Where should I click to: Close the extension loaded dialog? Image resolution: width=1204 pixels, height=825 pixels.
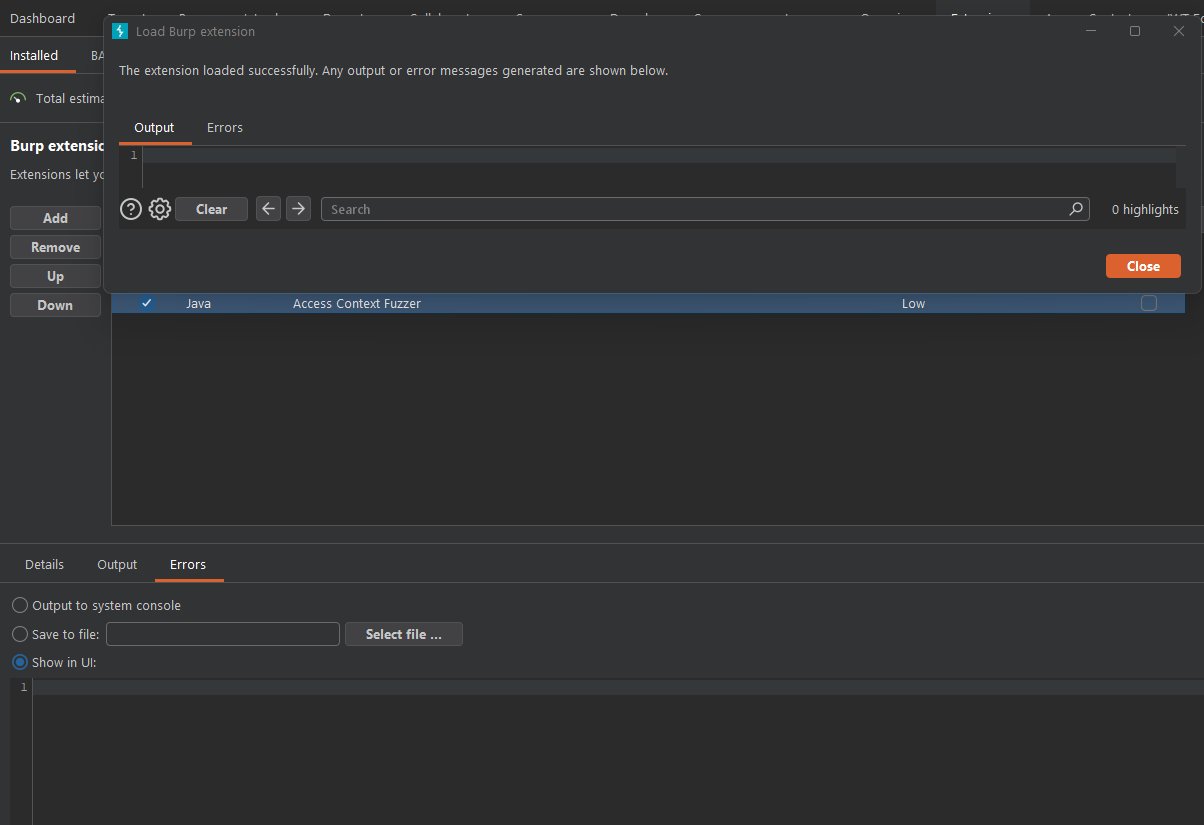tap(1143, 266)
